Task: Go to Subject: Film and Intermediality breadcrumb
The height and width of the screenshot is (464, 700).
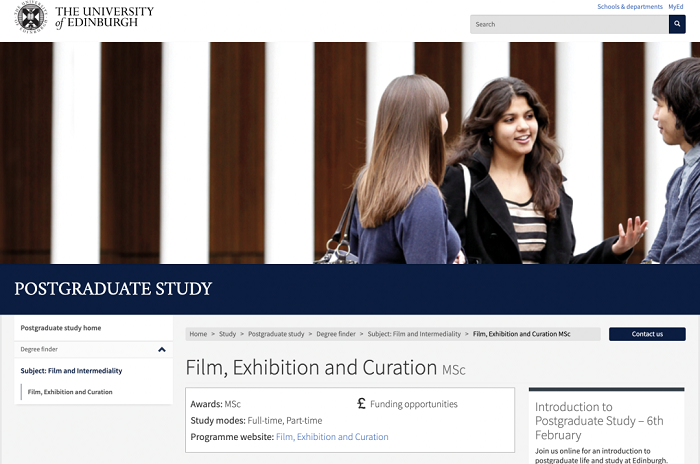Action: coord(414,334)
